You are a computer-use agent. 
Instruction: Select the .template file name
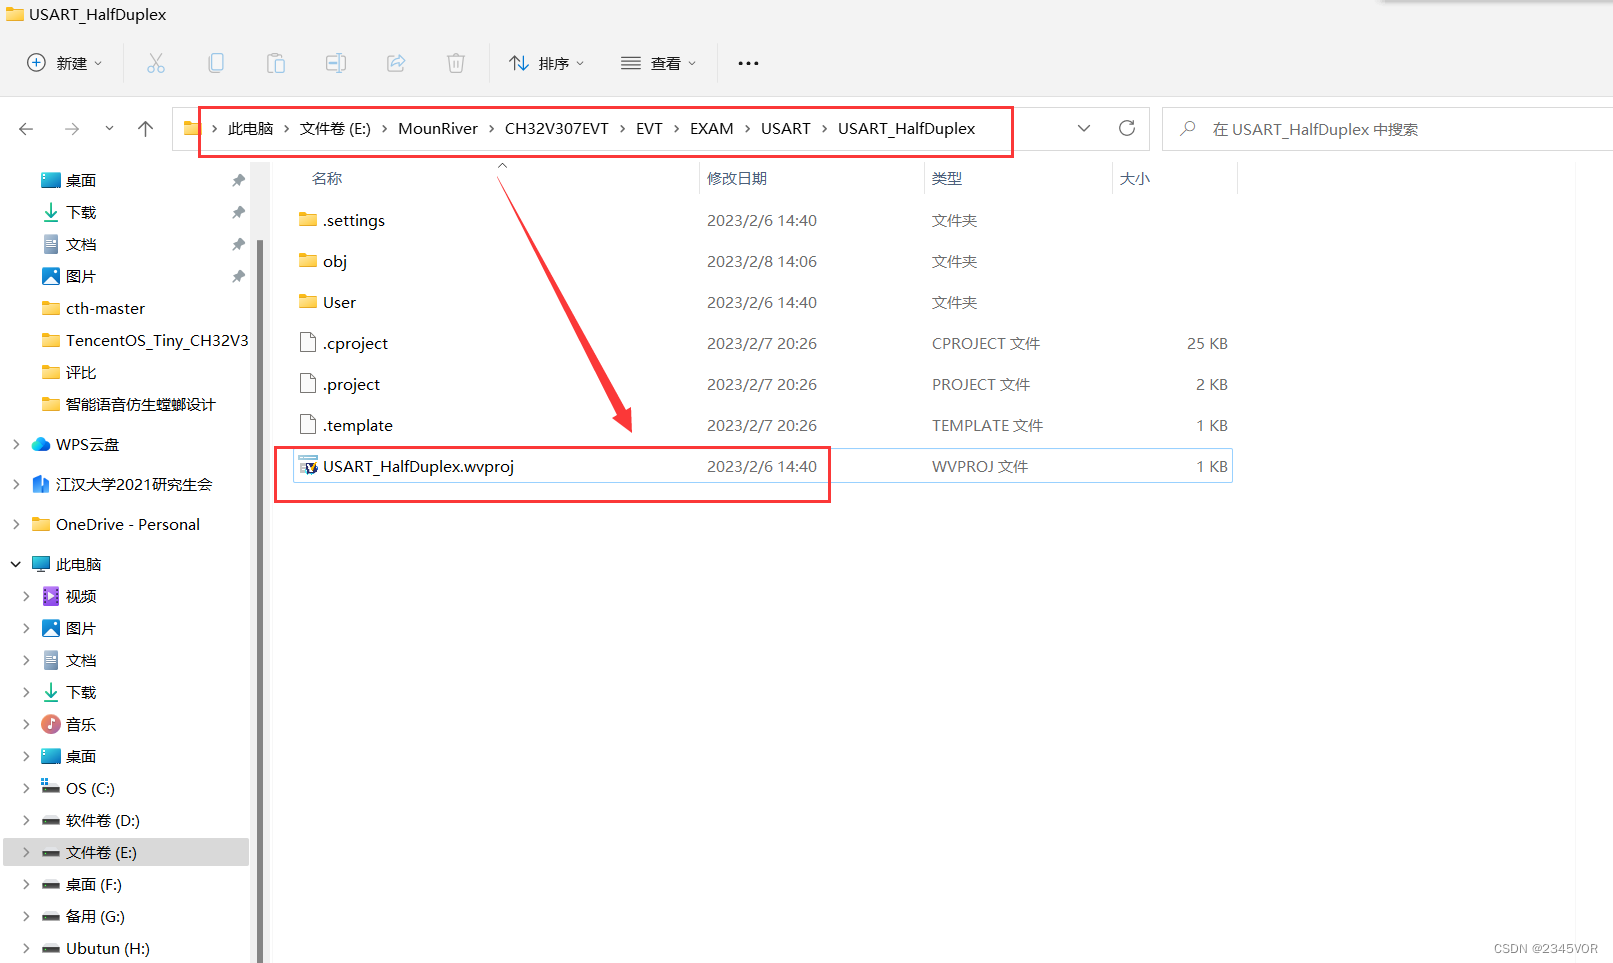[357, 425]
